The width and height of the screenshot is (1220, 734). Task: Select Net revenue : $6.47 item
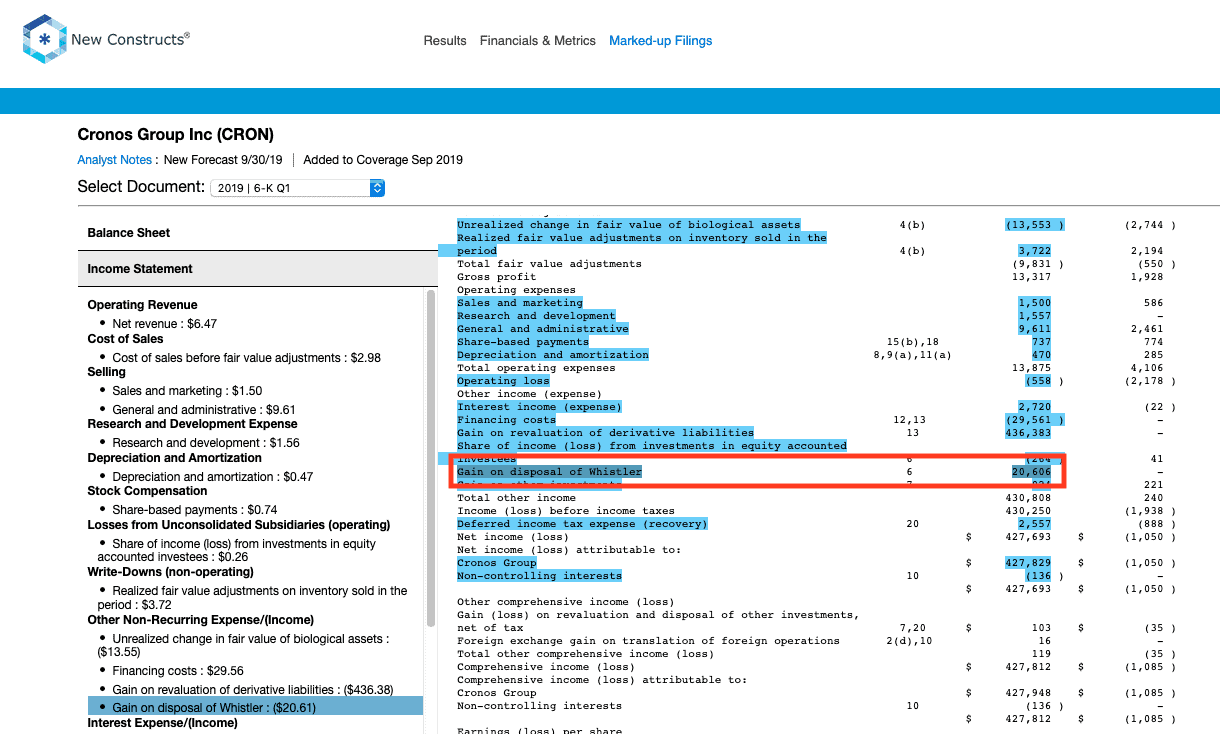[x=165, y=324]
